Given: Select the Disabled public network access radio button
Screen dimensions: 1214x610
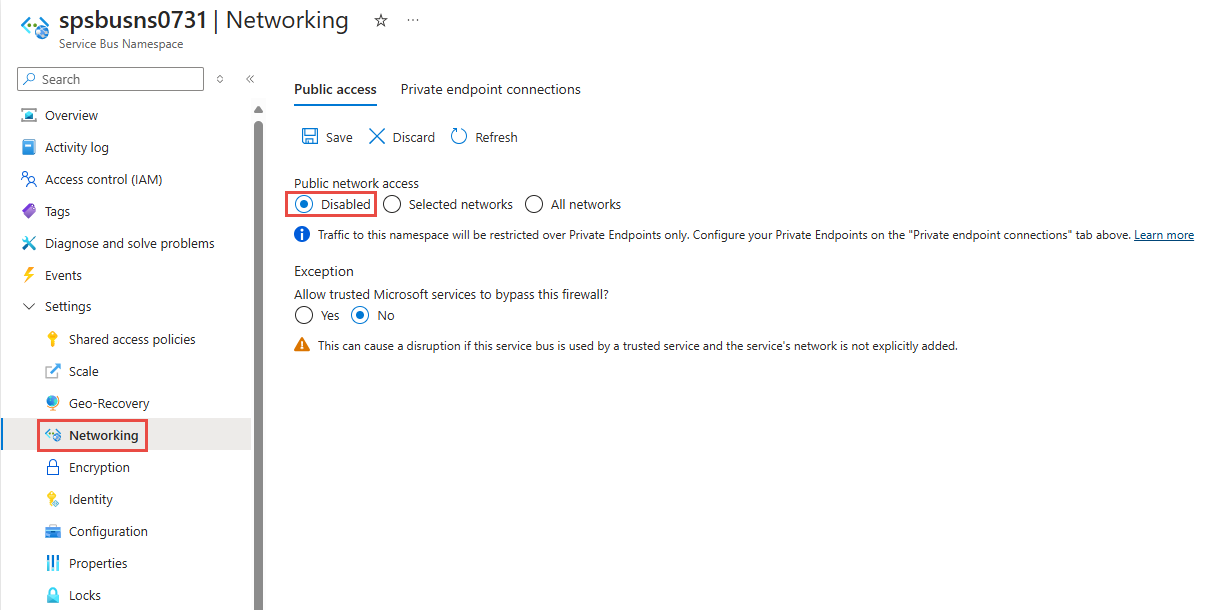Looking at the screenshot, I should pyautogui.click(x=303, y=203).
